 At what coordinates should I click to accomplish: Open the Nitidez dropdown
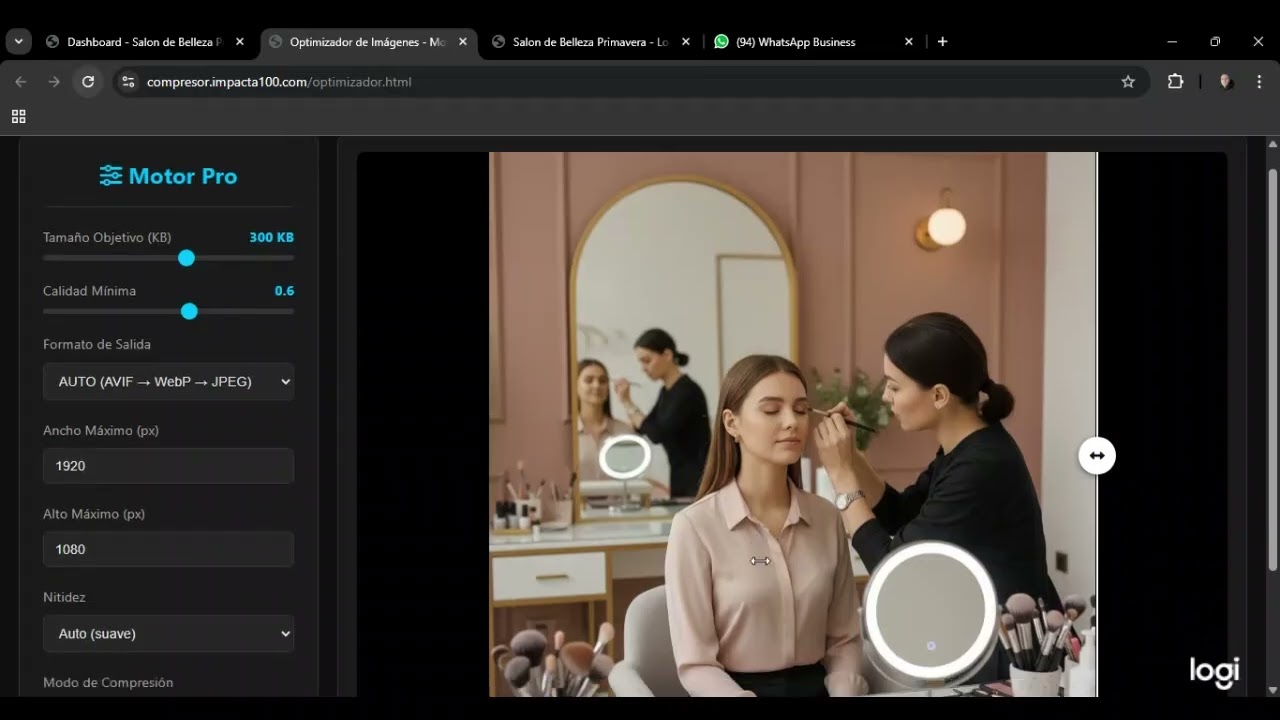(x=168, y=633)
